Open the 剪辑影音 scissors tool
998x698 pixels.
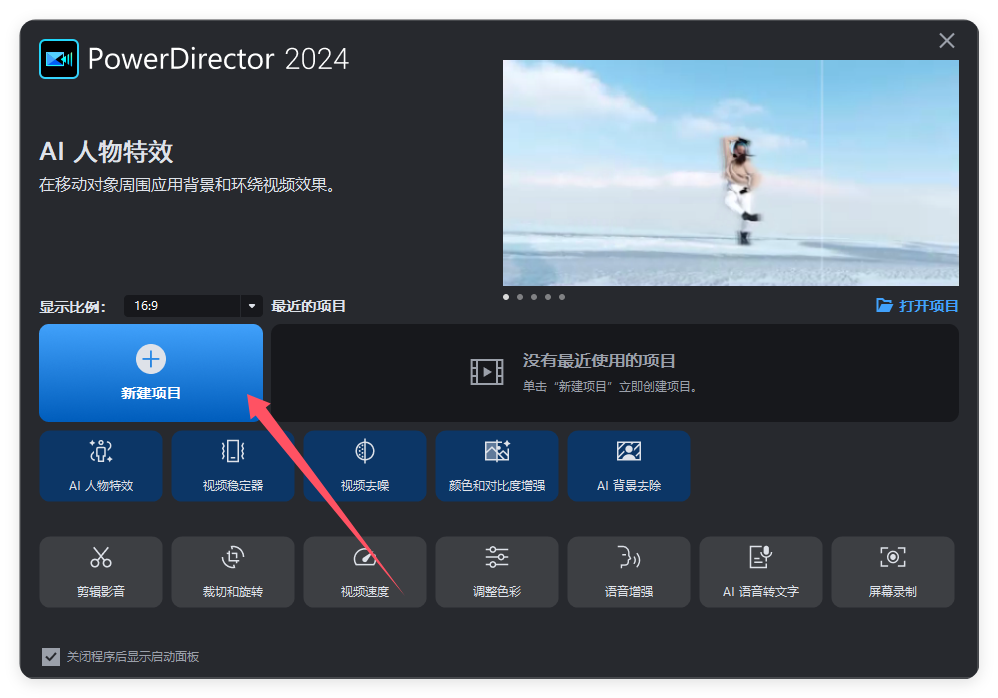(x=101, y=571)
